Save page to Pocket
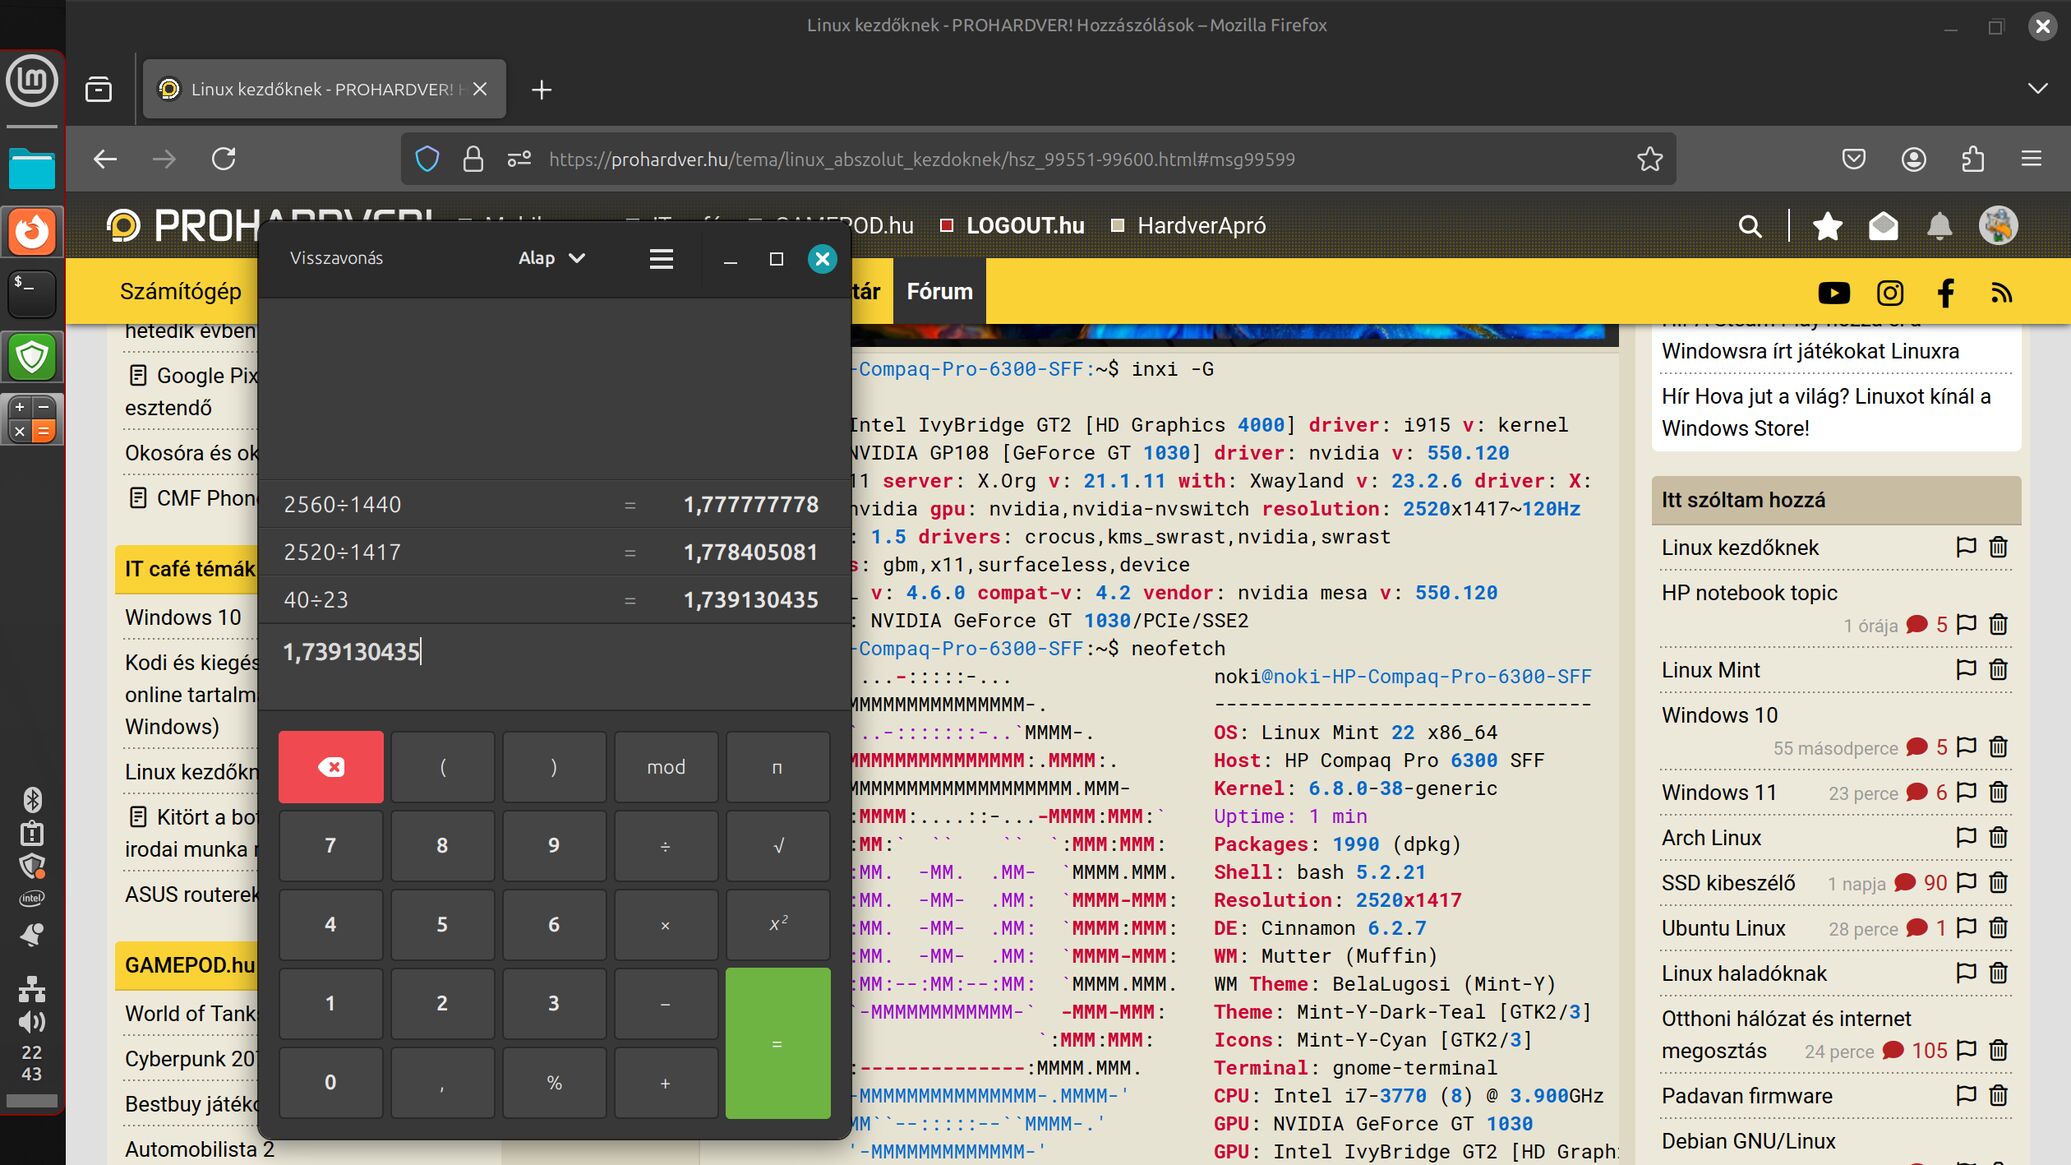The image size is (2071, 1165). [x=1854, y=159]
